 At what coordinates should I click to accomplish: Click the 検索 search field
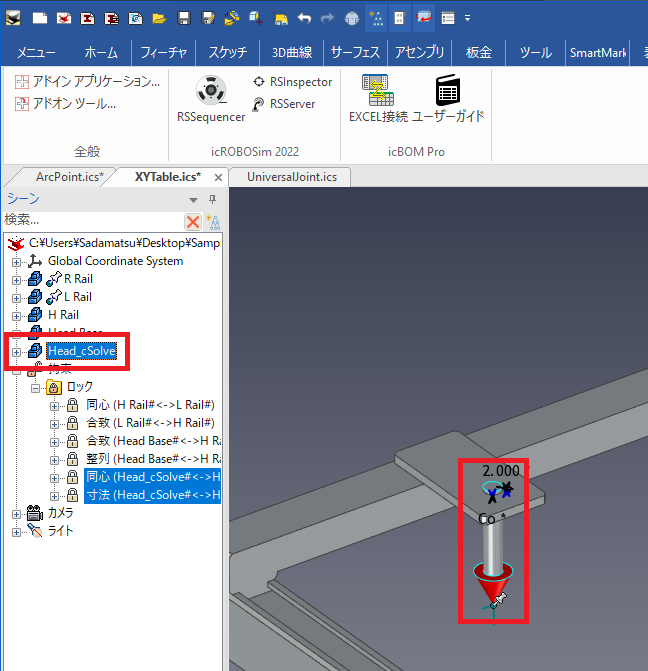pyautogui.click(x=90, y=220)
